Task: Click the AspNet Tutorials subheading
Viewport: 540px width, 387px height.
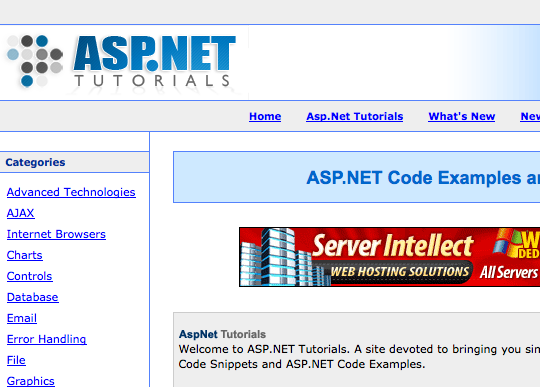Action: pos(222,334)
